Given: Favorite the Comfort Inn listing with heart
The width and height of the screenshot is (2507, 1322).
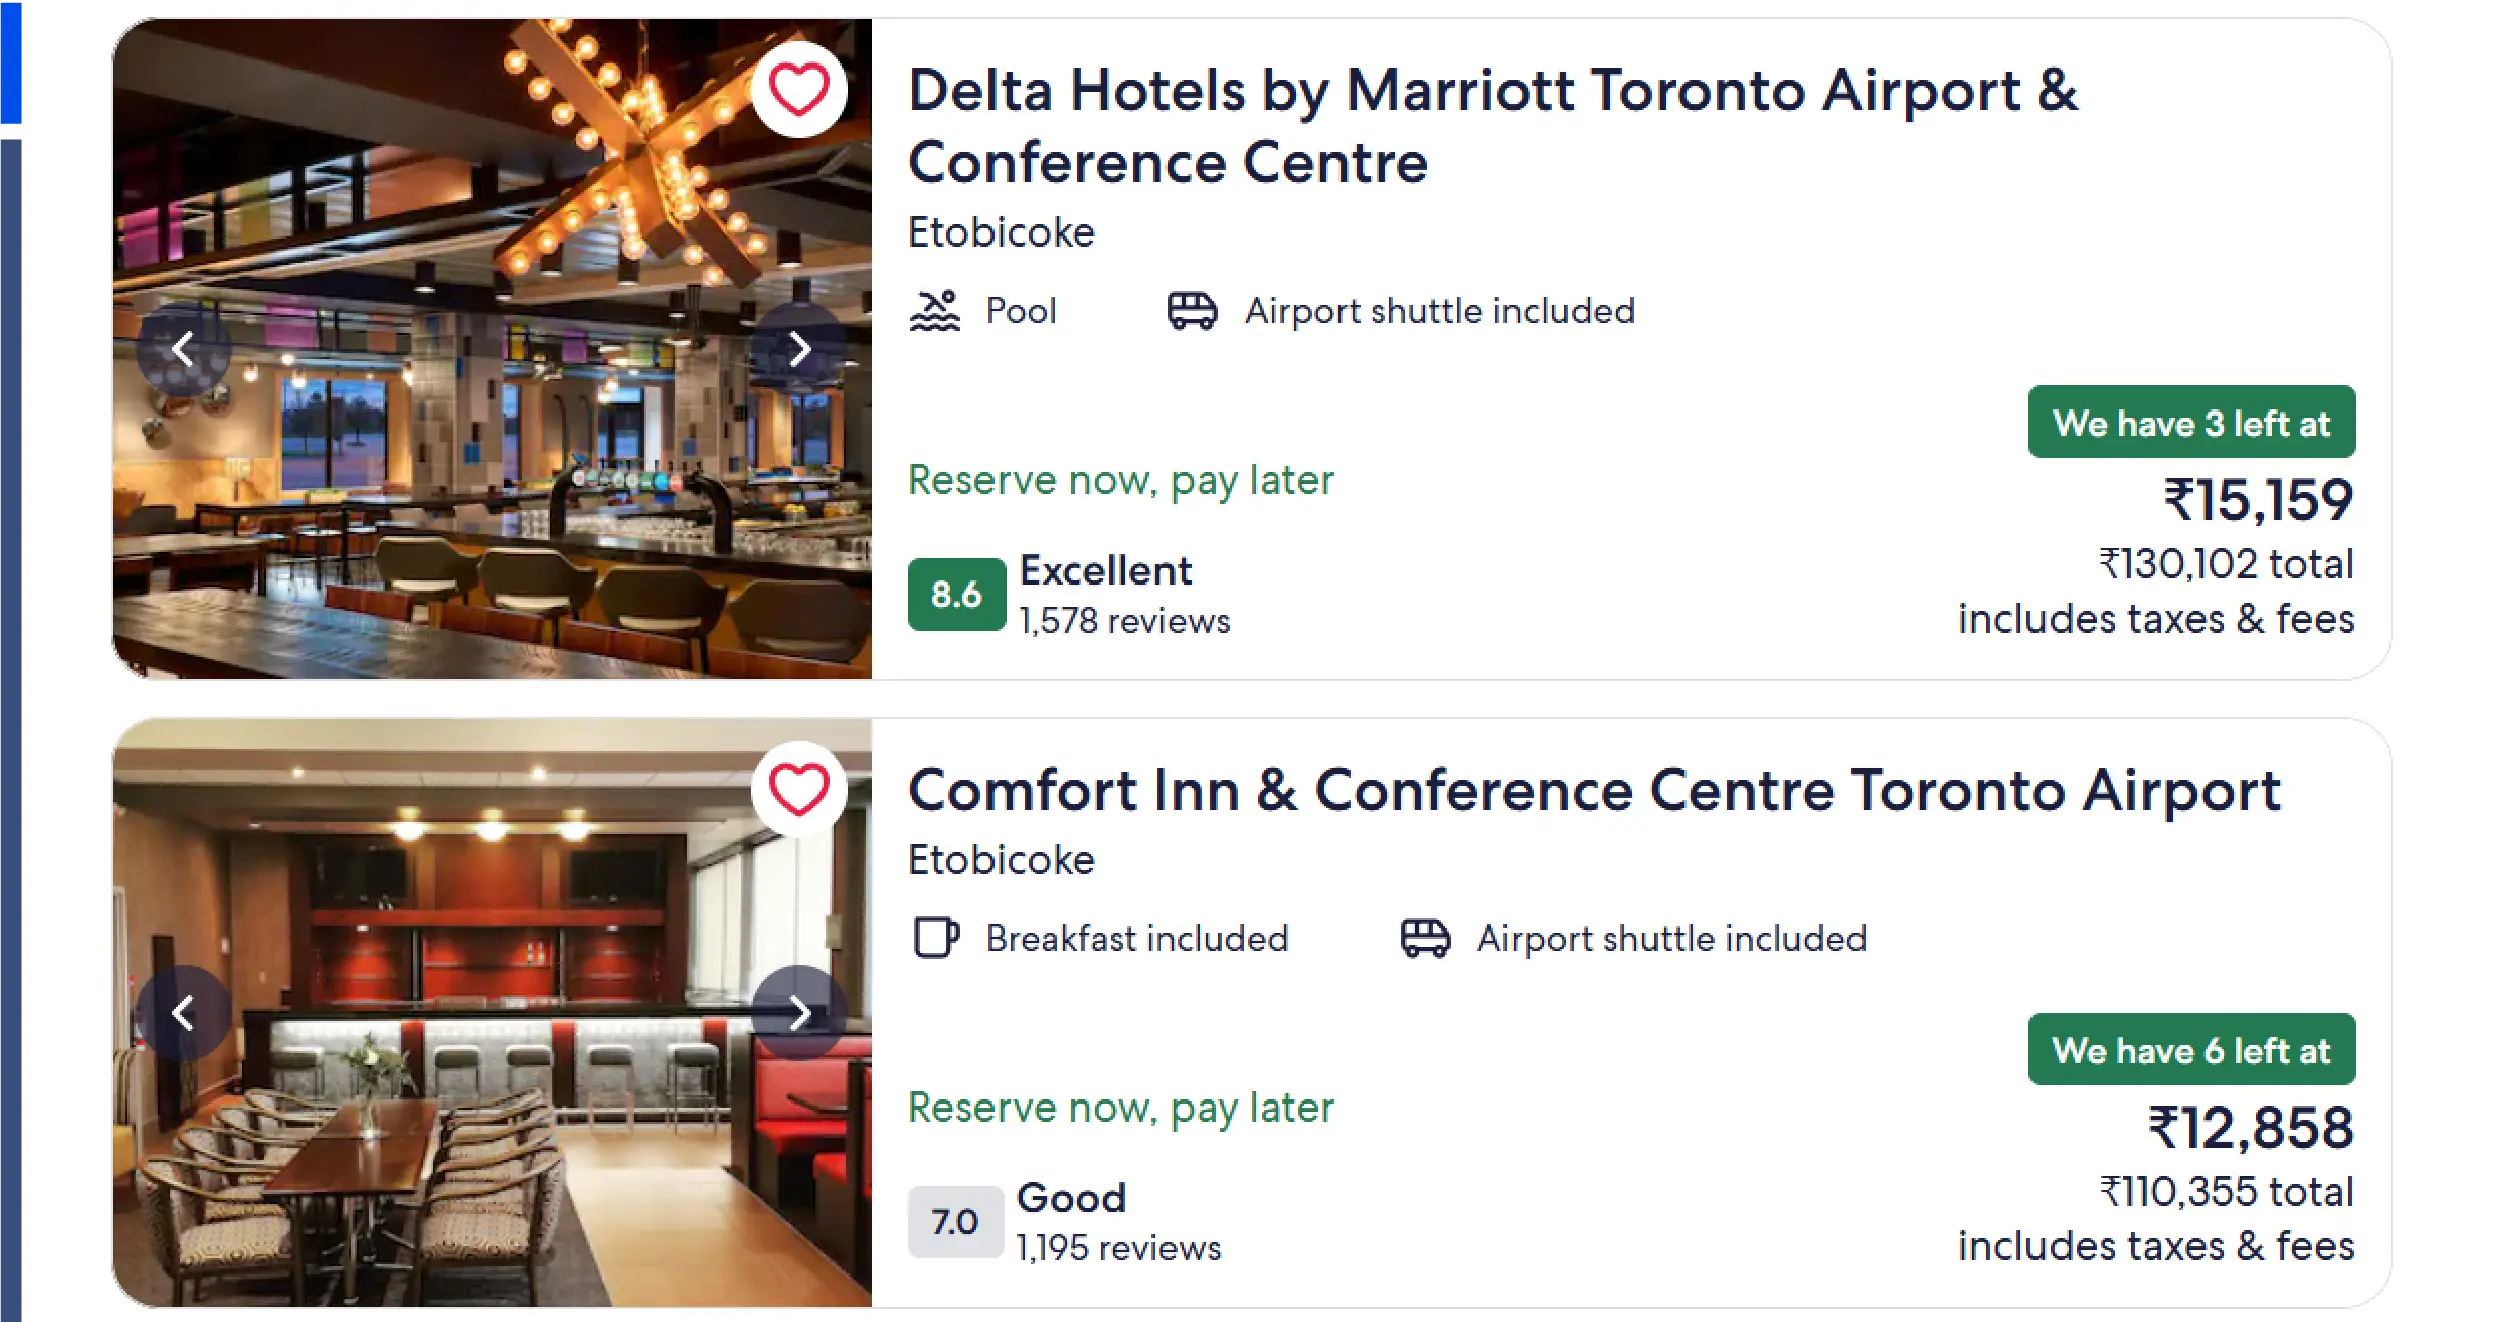Looking at the screenshot, I should pyautogui.click(x=798, y=789).
